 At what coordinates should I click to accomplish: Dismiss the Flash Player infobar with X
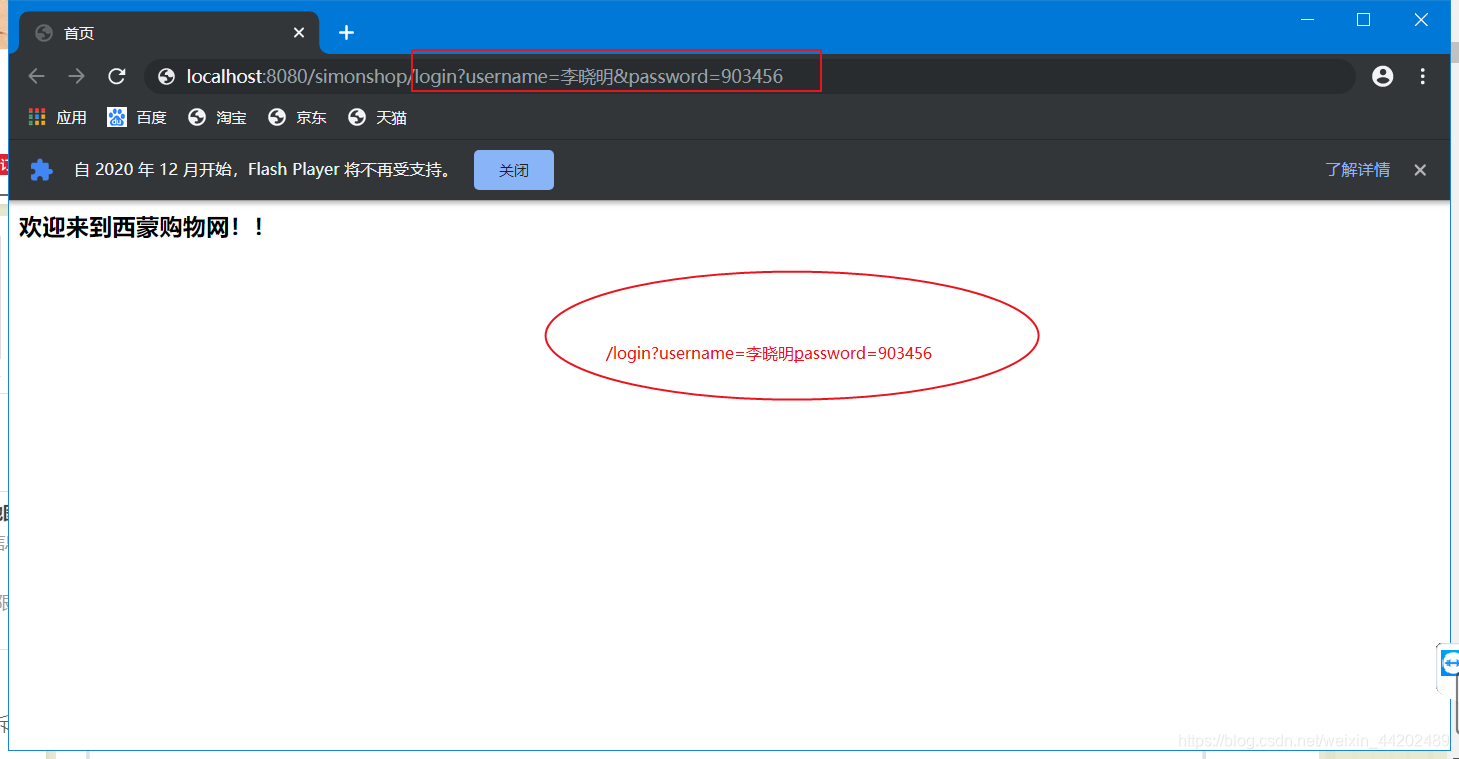tap(1420, 170)
